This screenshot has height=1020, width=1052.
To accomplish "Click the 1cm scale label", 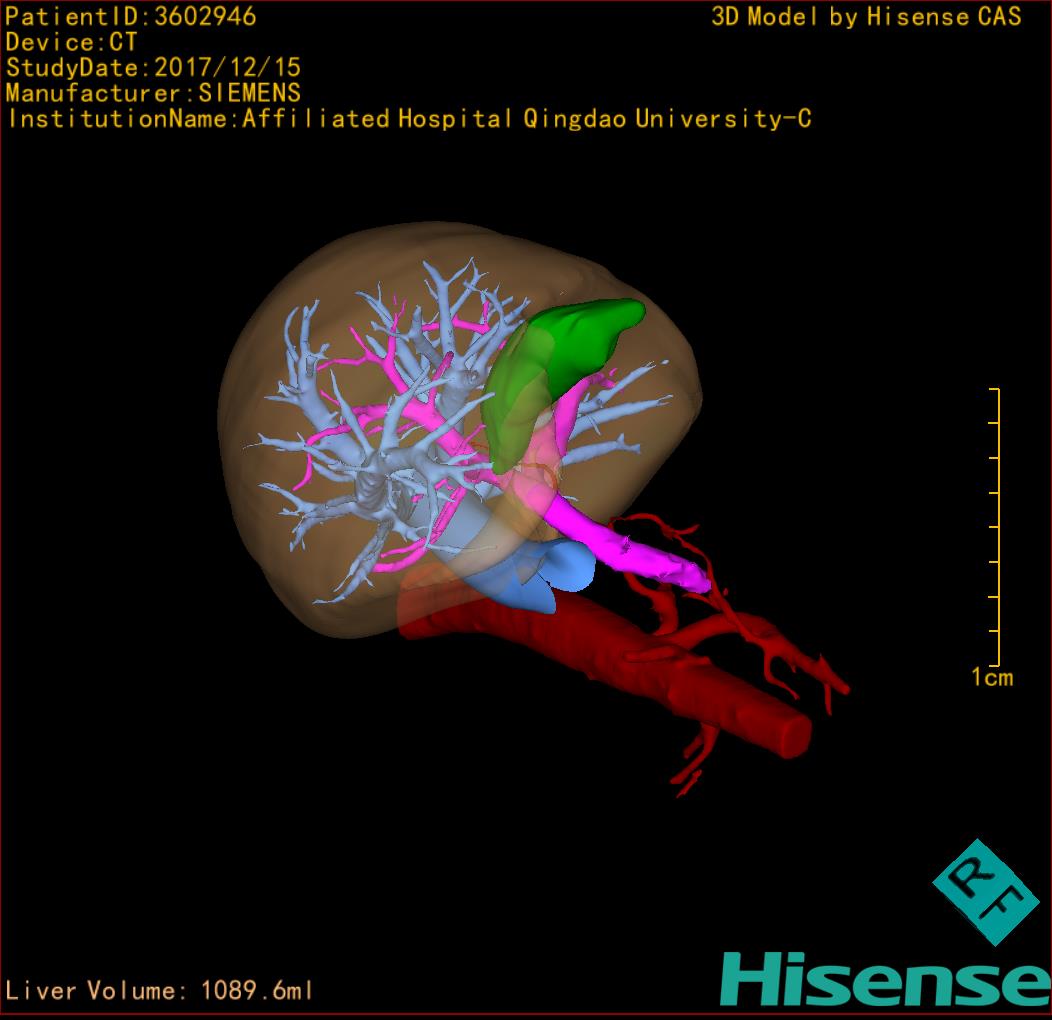I will [x=991, y=678].
